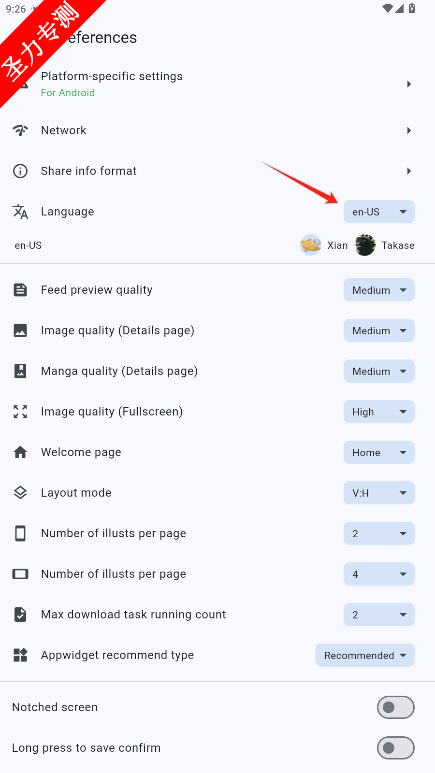
Task: Tap the Welcome page home icon
Action: [20, 452]
